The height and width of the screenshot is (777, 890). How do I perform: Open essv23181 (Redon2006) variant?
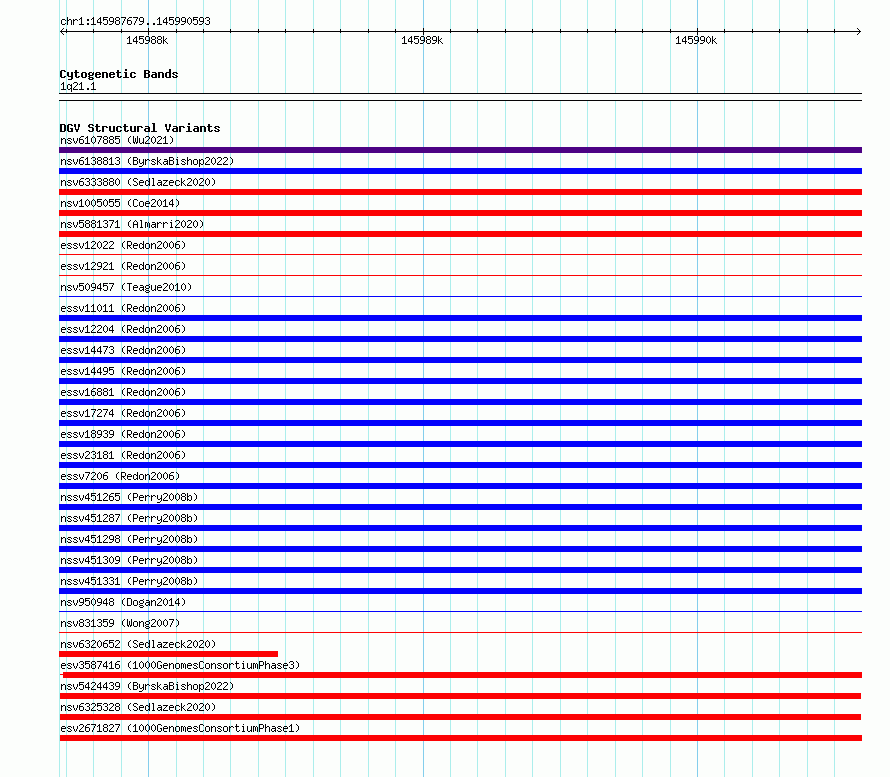(123, 455)
